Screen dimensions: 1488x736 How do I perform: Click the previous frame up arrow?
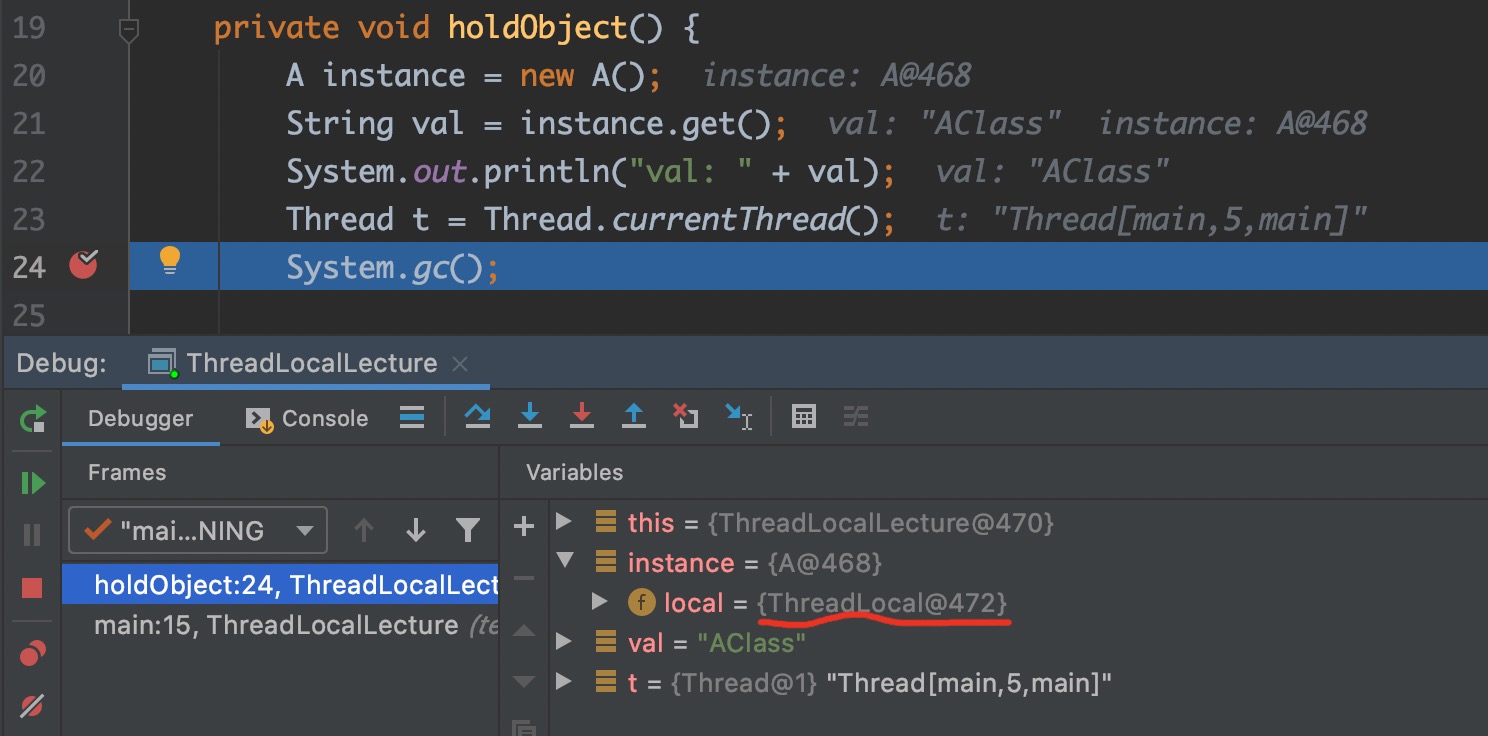tap(364, 531)
